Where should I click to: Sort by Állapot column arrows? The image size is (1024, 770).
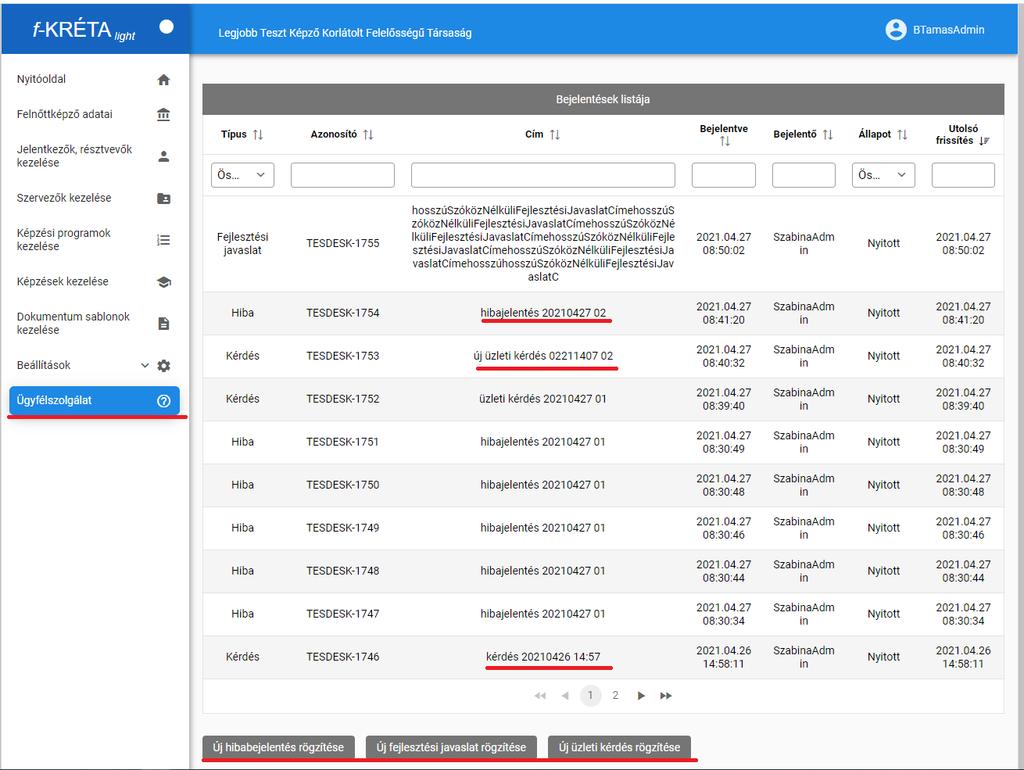[x=902, y=135]
